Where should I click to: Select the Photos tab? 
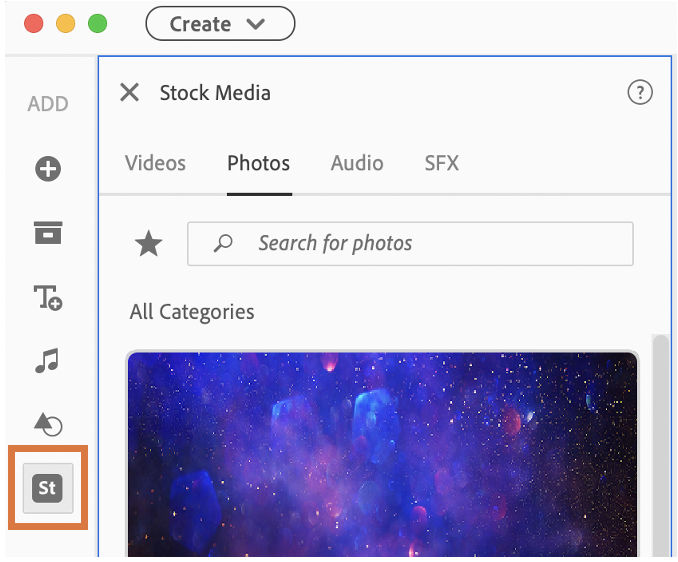(258, 163)
